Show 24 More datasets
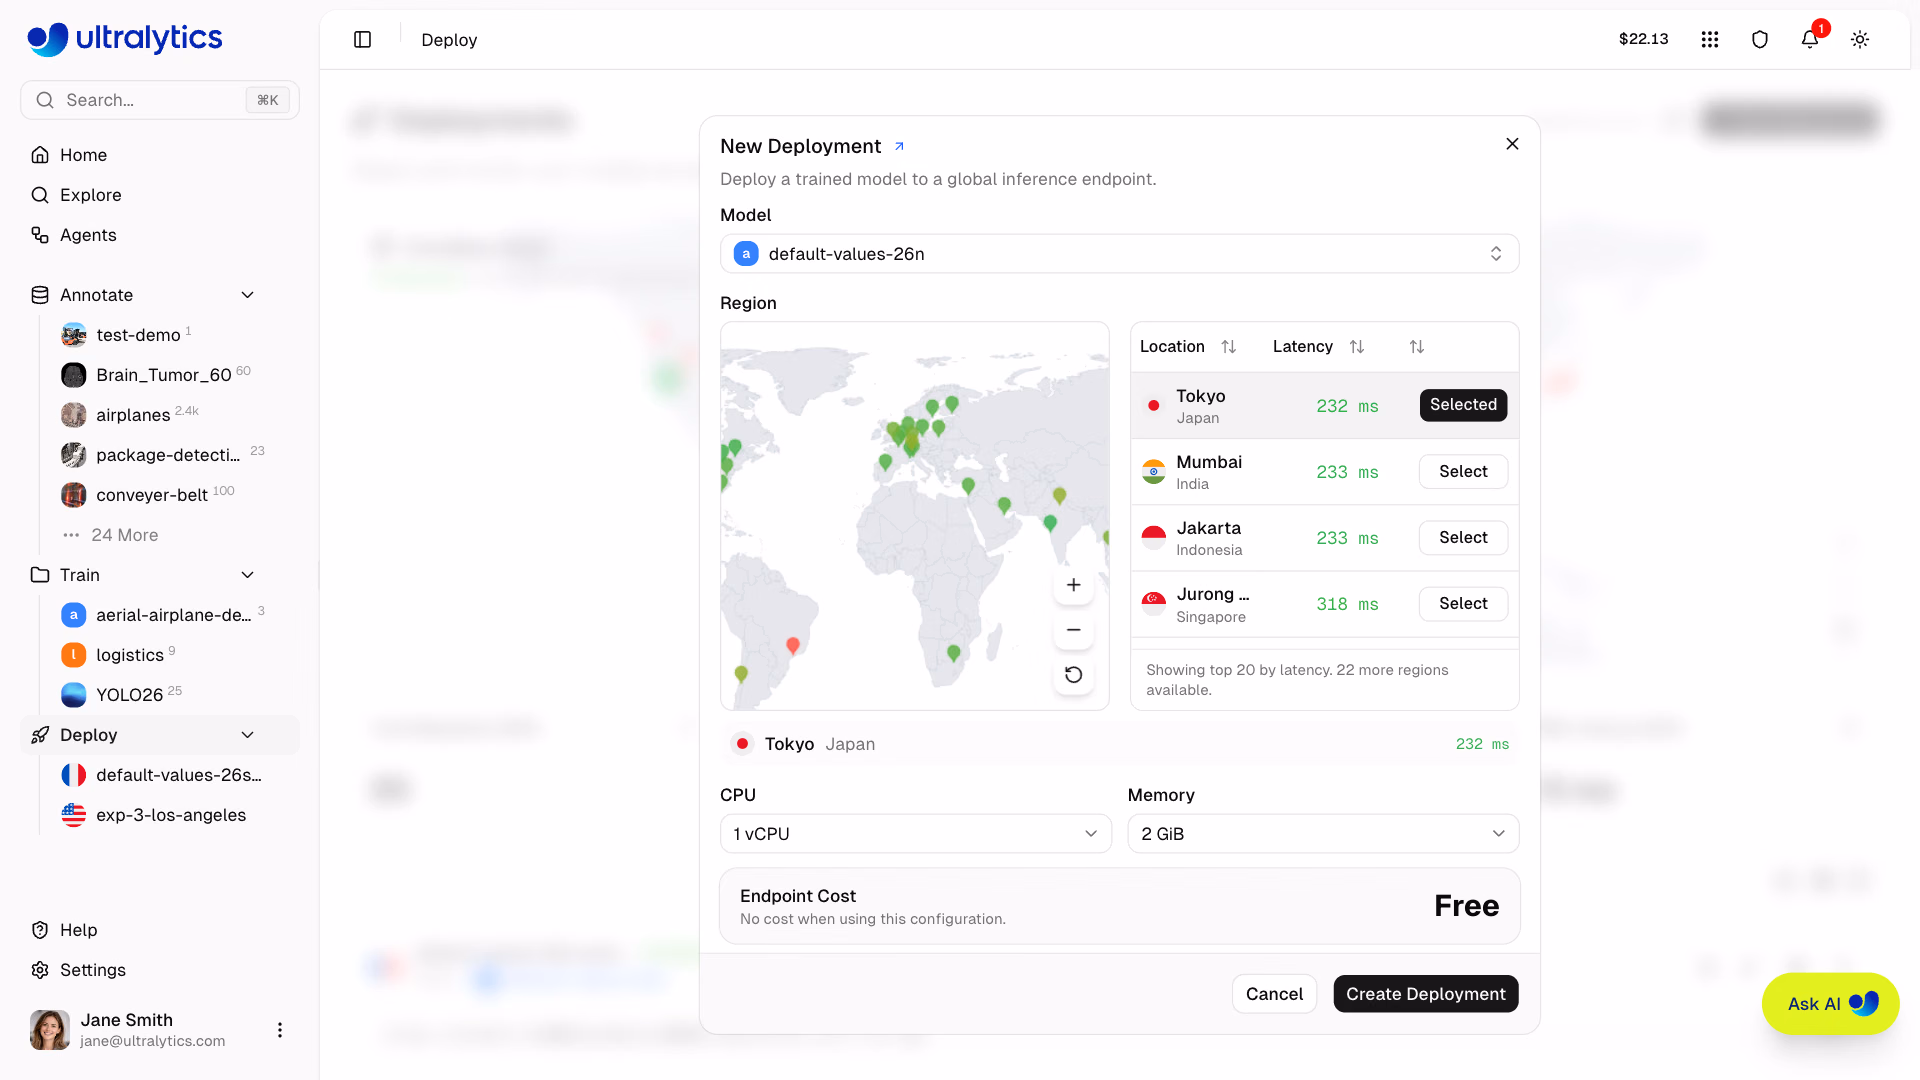 point(124,535)
